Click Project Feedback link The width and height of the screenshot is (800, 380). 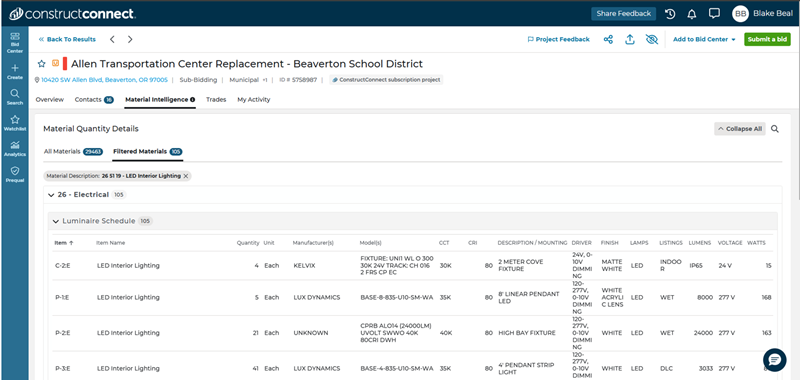click(x=559, y=39)
